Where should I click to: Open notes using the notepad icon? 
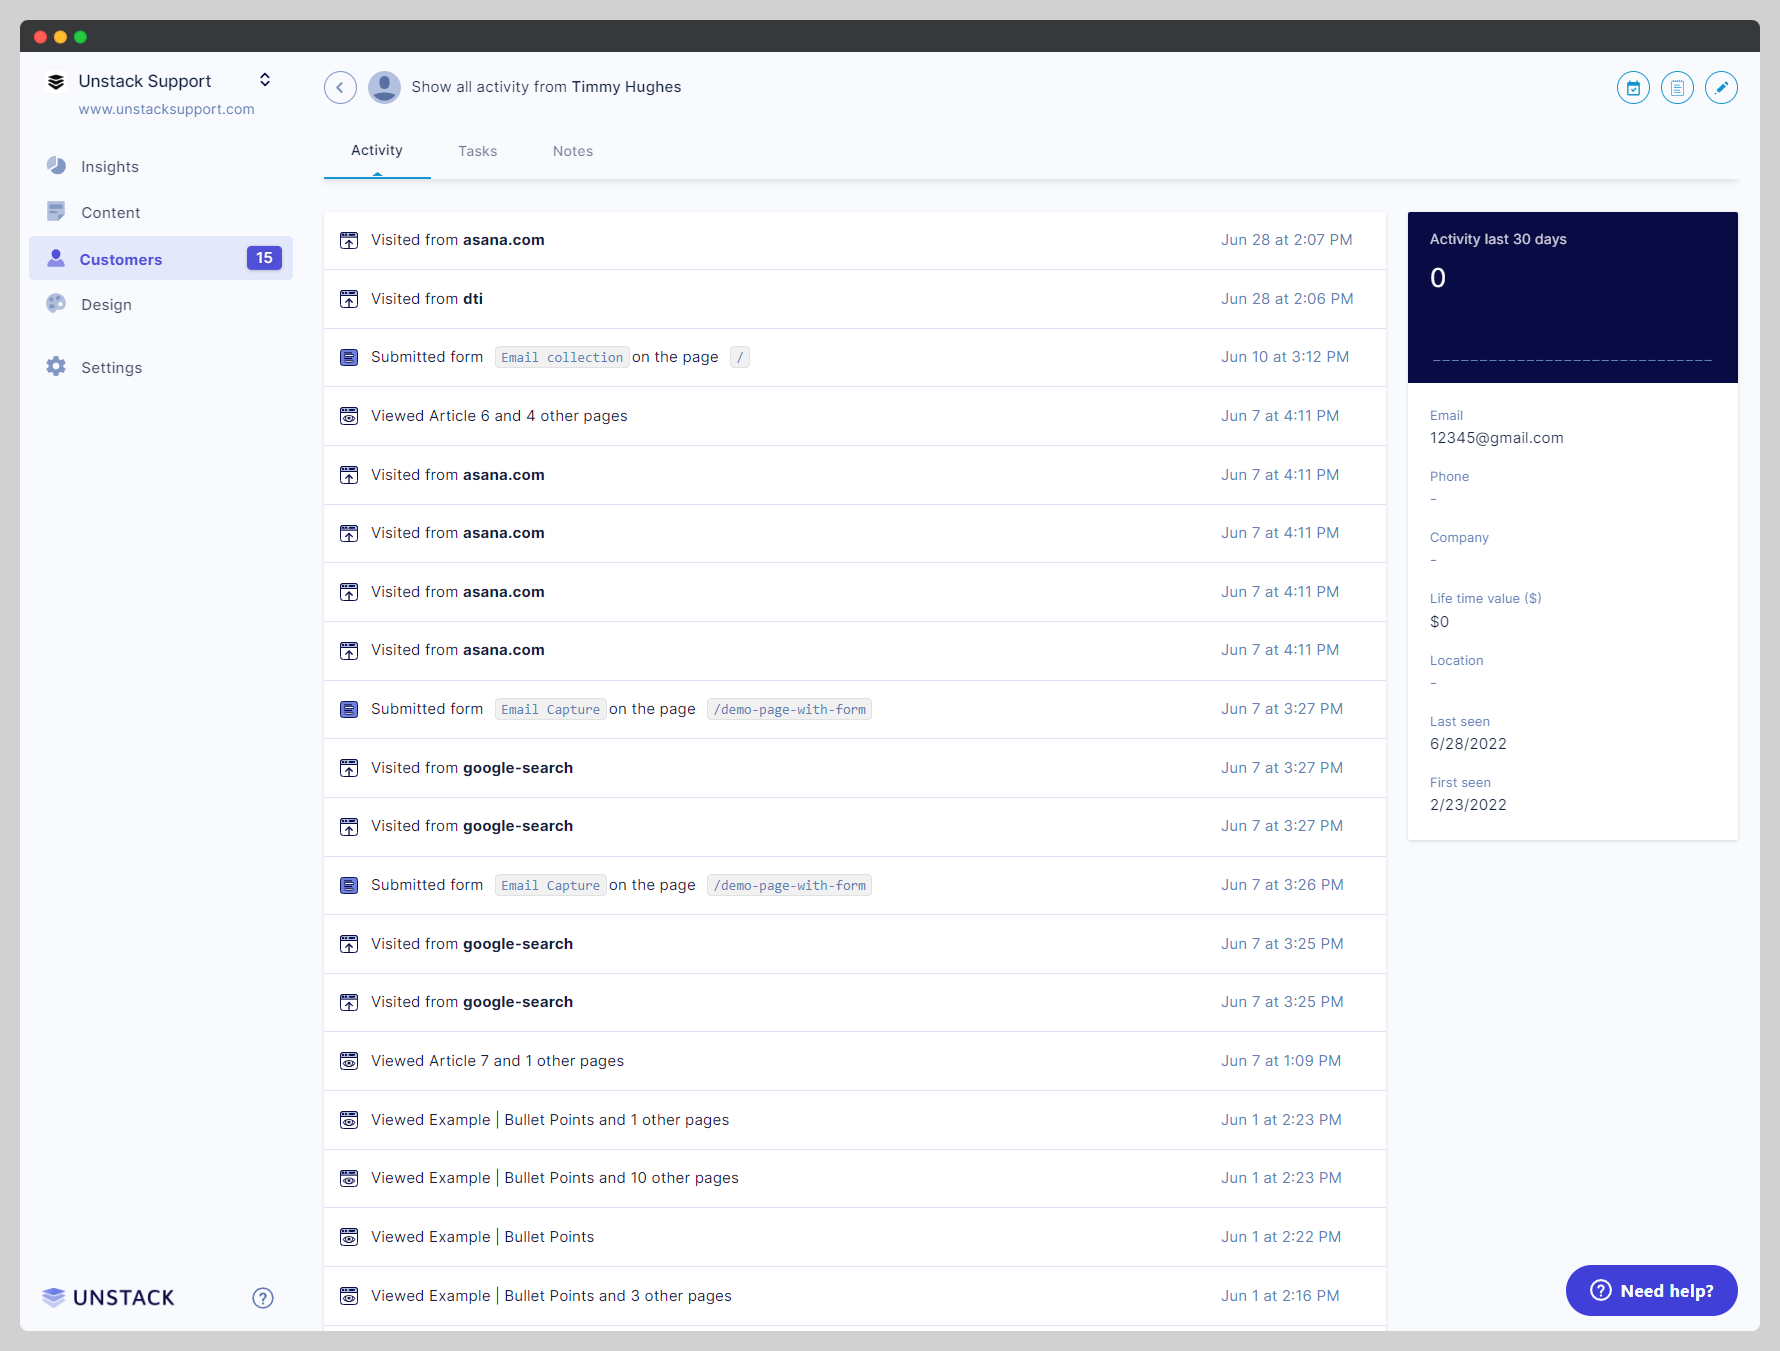pyautogui.click(x=1677, y=88)
